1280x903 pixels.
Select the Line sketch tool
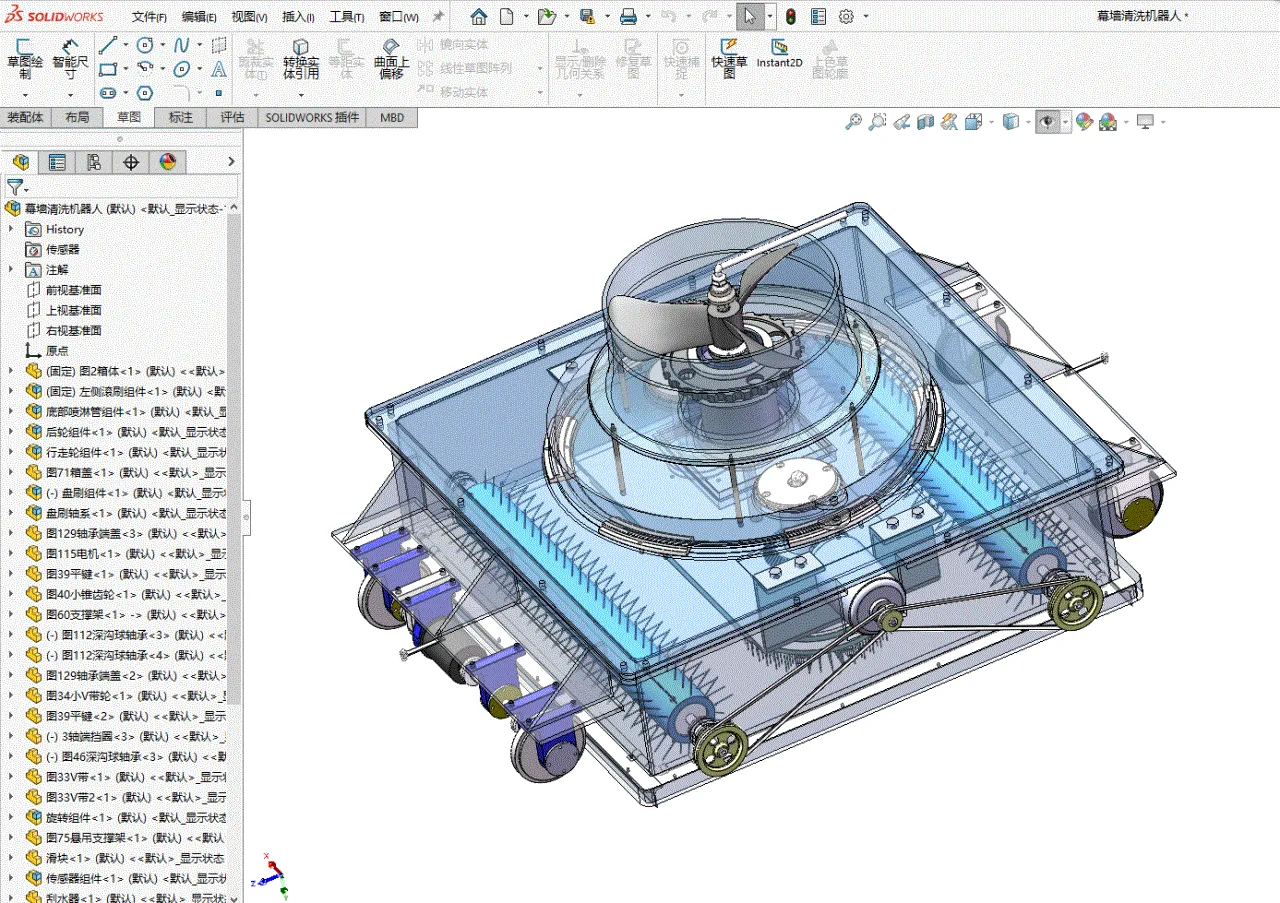tap(108, 45)
